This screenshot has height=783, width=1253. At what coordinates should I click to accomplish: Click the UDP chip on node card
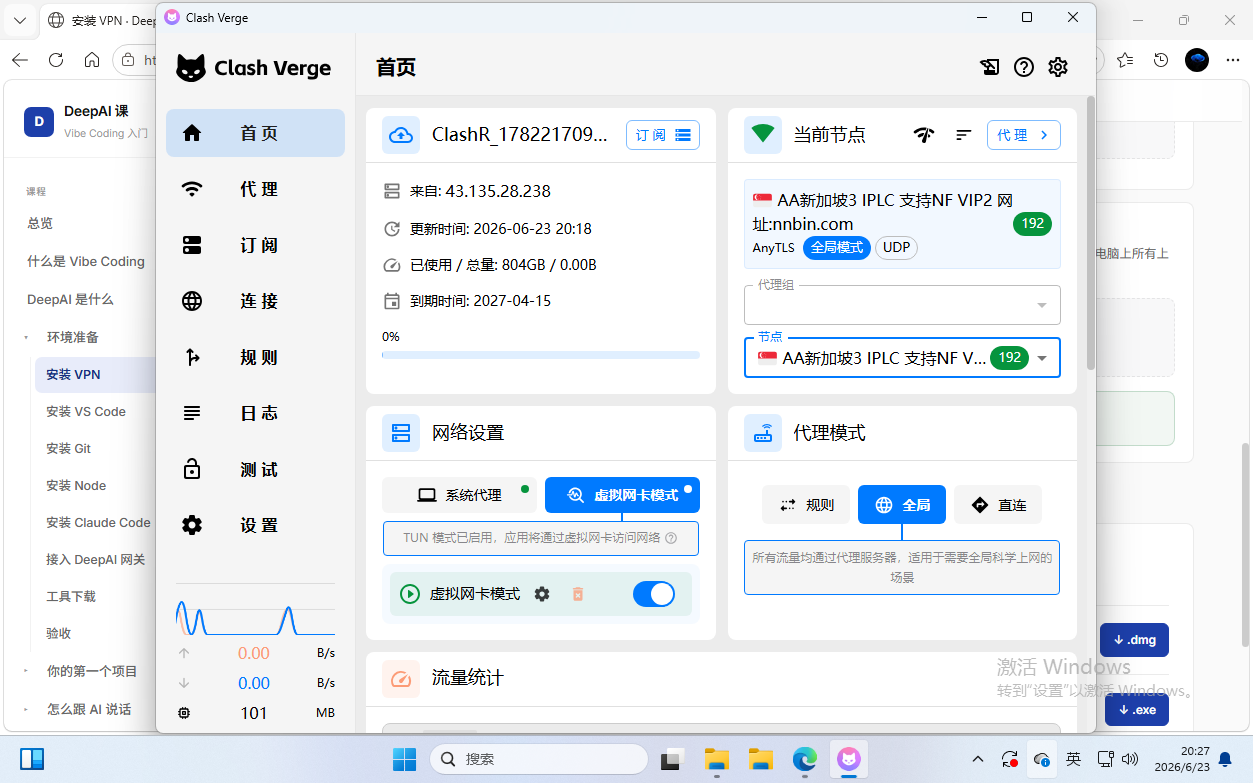click(897, 247)
